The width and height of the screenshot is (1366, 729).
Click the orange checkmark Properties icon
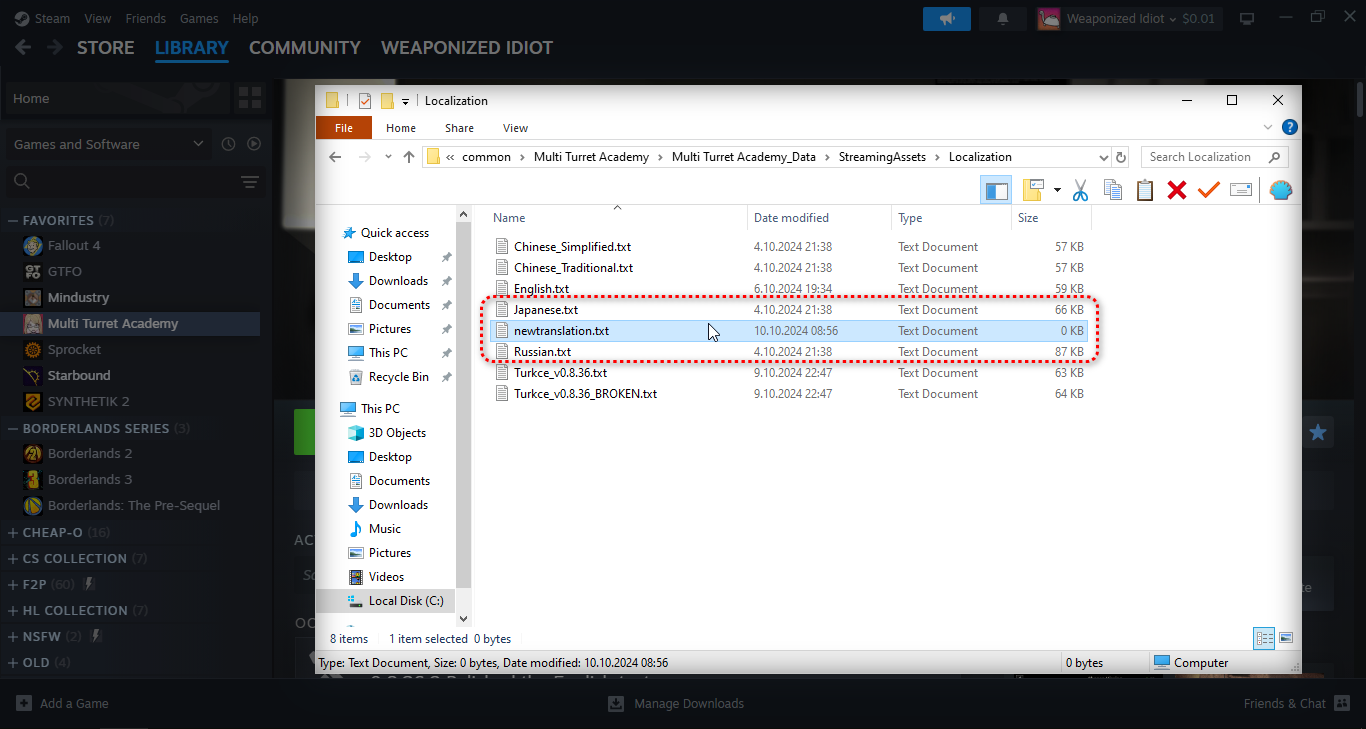pyautogui.click(x=1209, y=190)
